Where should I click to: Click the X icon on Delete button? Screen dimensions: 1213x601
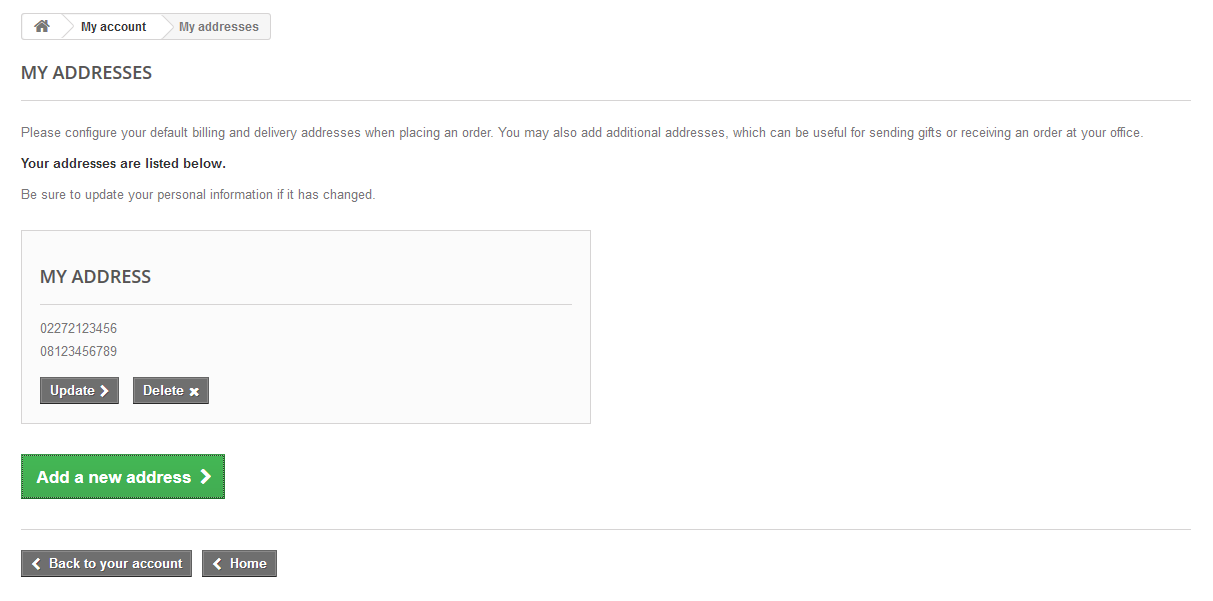pos(194,392)
